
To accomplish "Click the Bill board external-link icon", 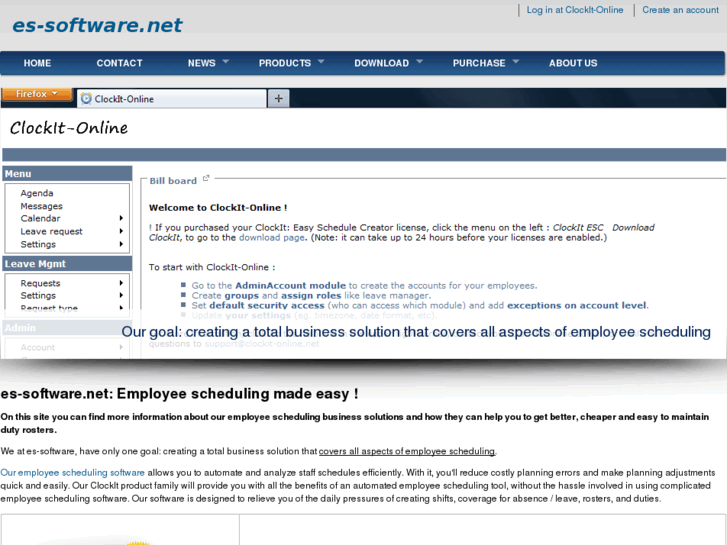I will point(206,178).
